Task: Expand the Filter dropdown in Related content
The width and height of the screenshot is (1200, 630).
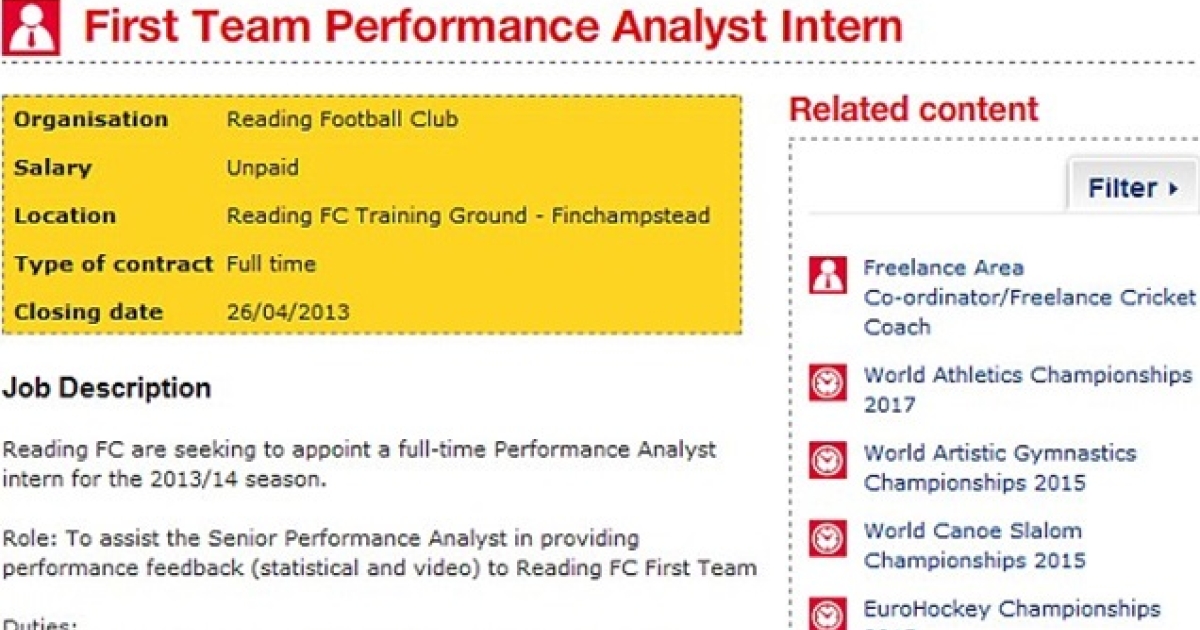Action: 1134,187
